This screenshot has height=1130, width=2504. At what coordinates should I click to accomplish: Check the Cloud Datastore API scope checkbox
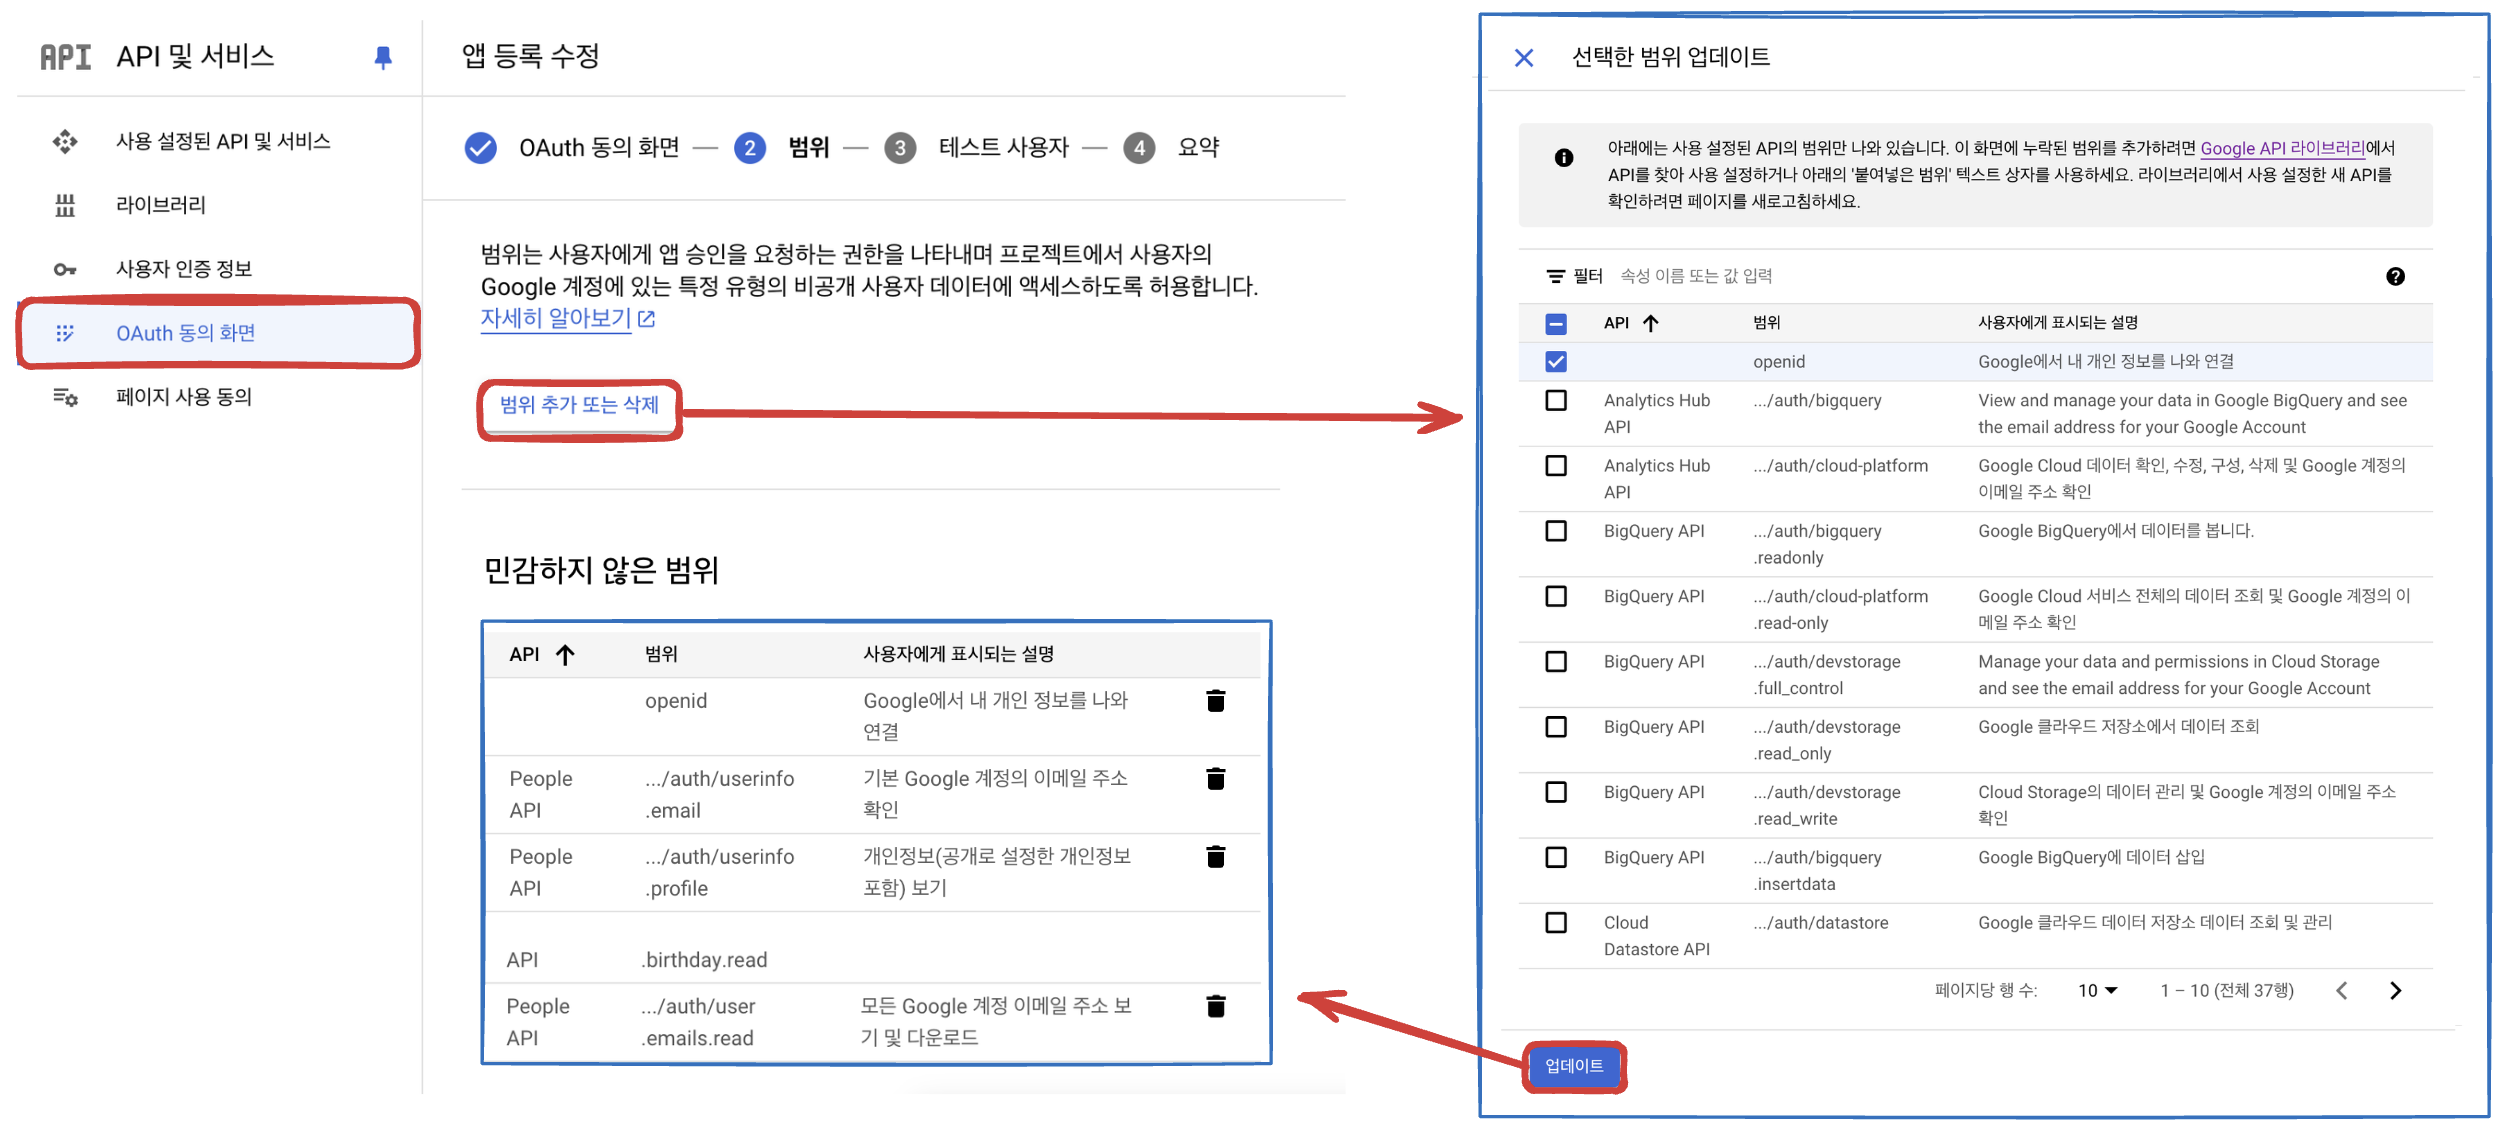(x=1555, y=923)
